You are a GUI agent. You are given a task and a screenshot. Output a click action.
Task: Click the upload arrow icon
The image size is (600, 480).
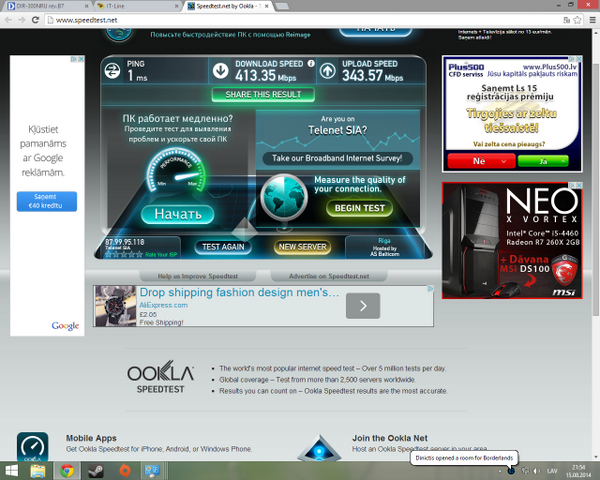(328, 71)
